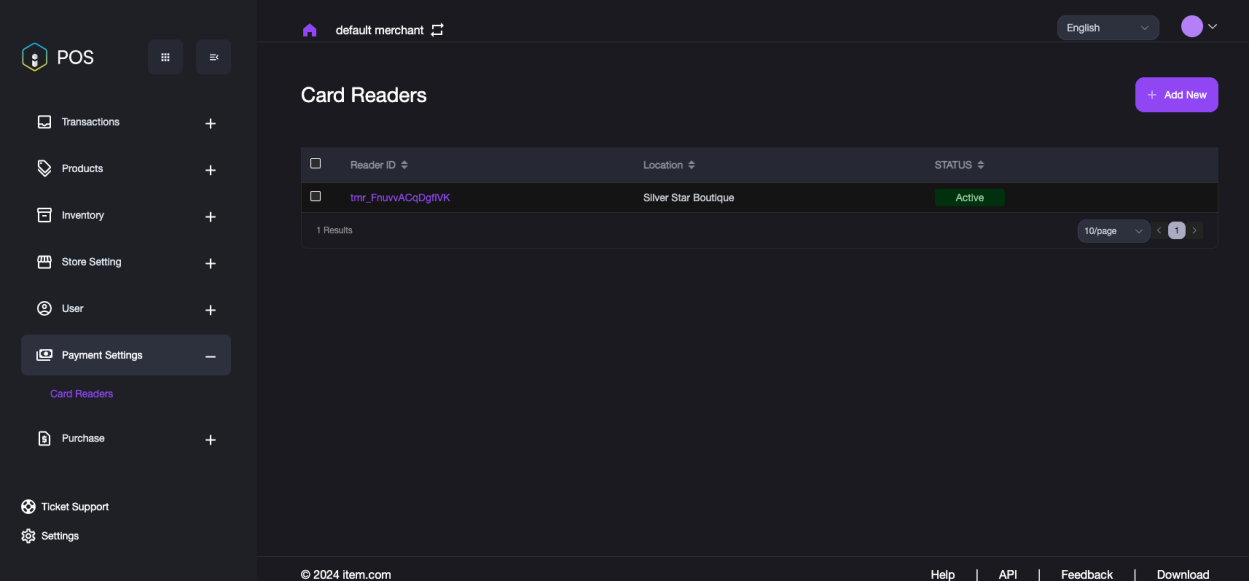Click the Add New button
The image size is (1249, 581).
[x=1176, y=95]
